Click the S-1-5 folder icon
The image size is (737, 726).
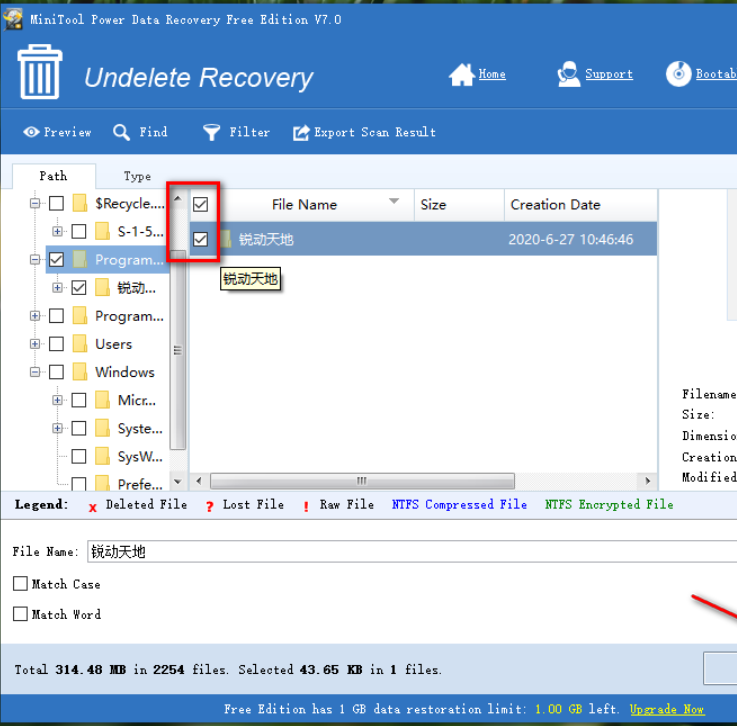[102, 231]
